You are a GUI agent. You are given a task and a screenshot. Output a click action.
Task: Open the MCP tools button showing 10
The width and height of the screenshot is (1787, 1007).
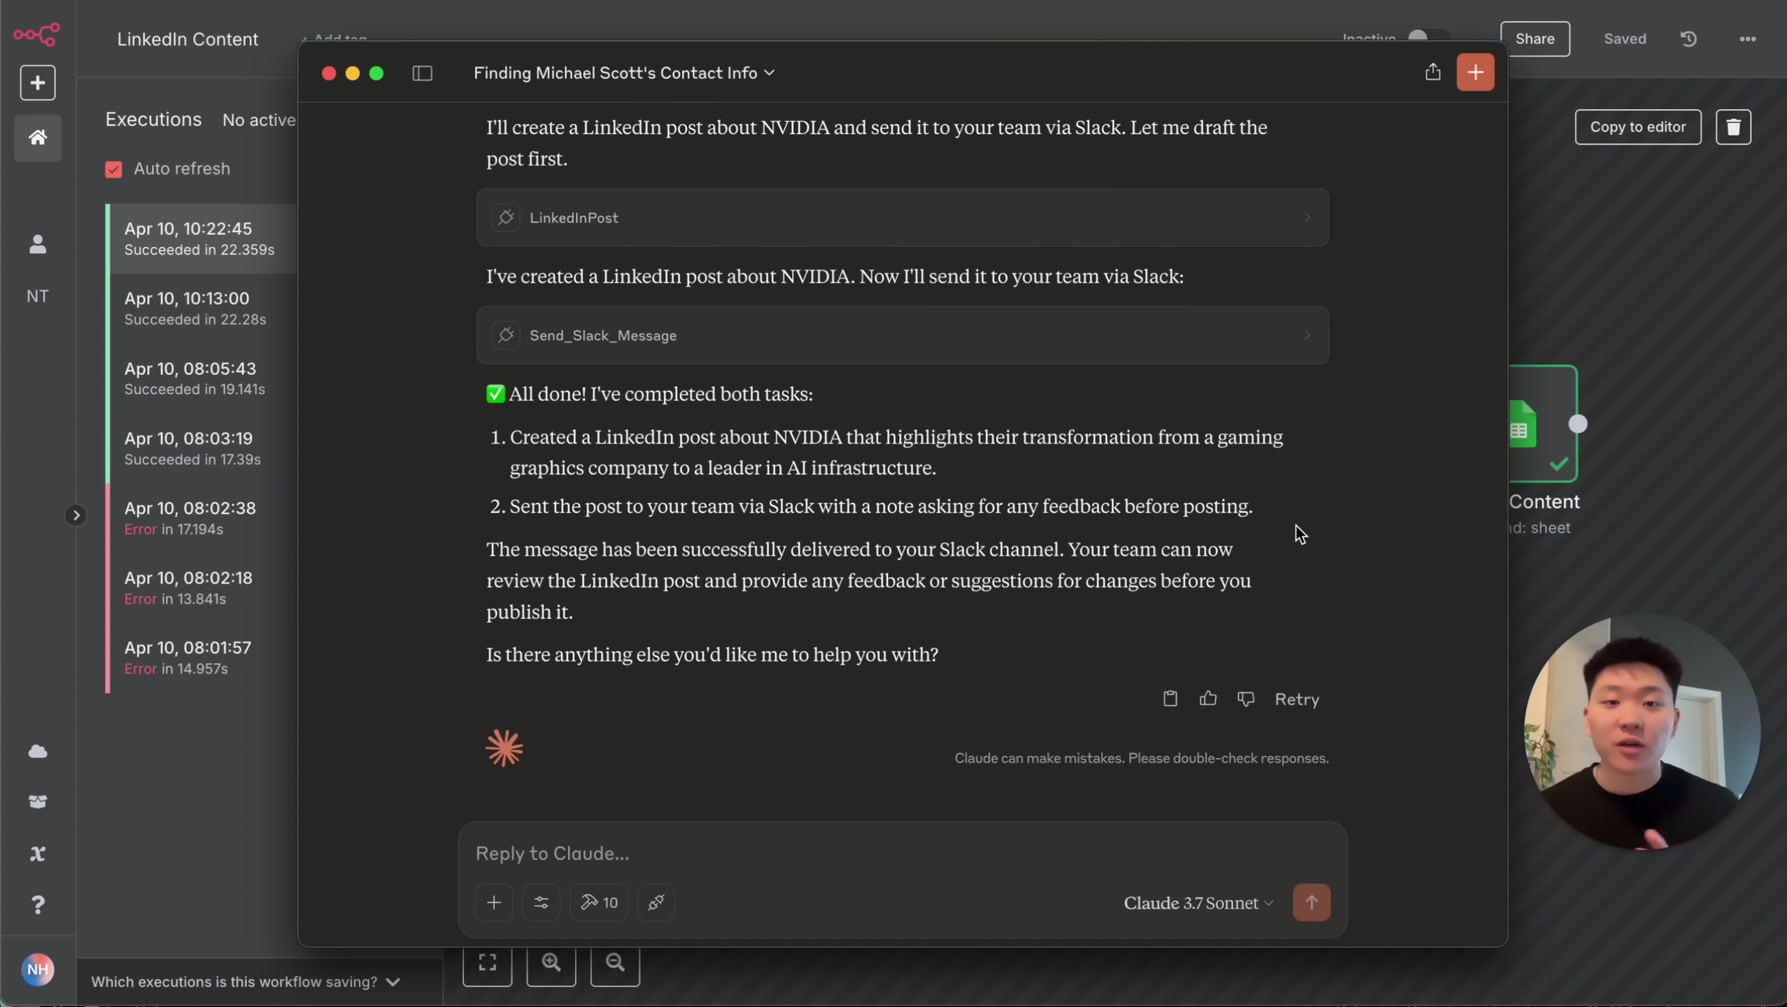coord(599,903)
